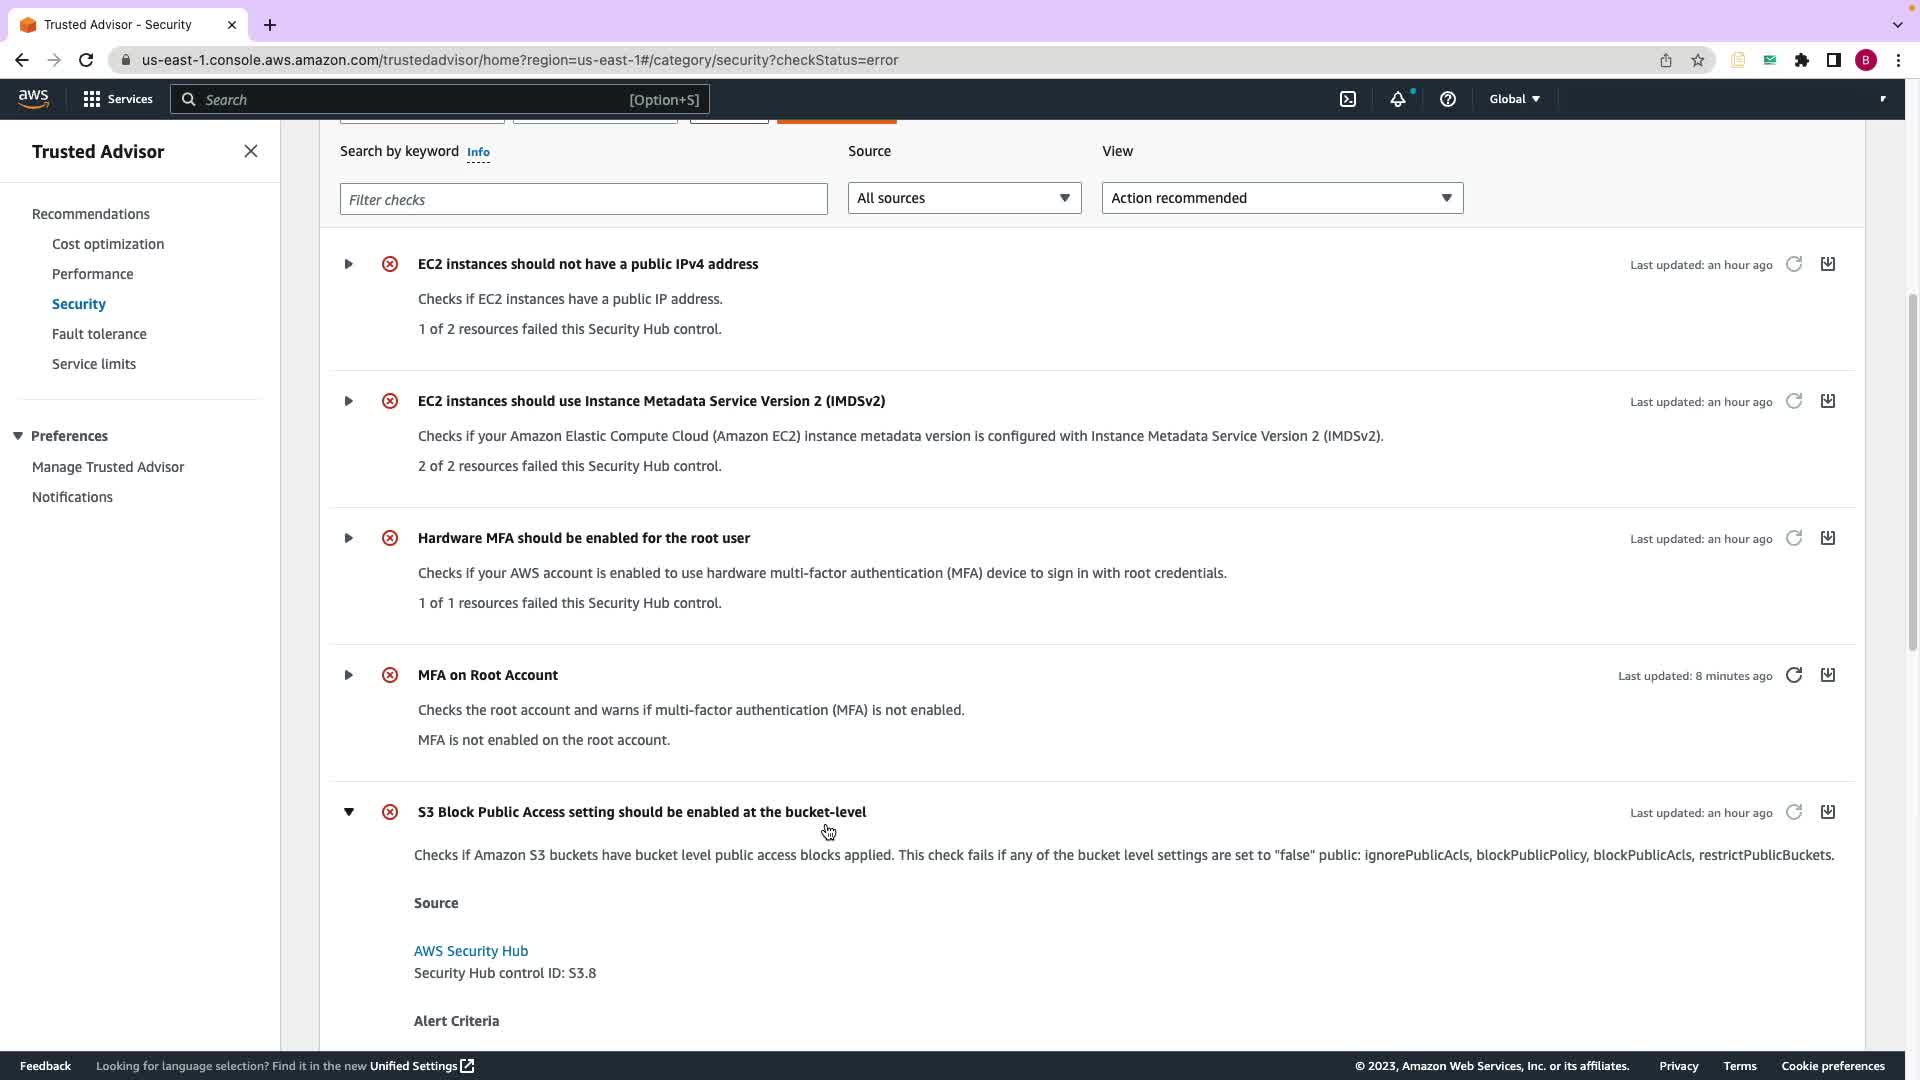The image size is (1920, 1080).
Task: Open the notifications bell
Action: click(x=1398, y=99)
